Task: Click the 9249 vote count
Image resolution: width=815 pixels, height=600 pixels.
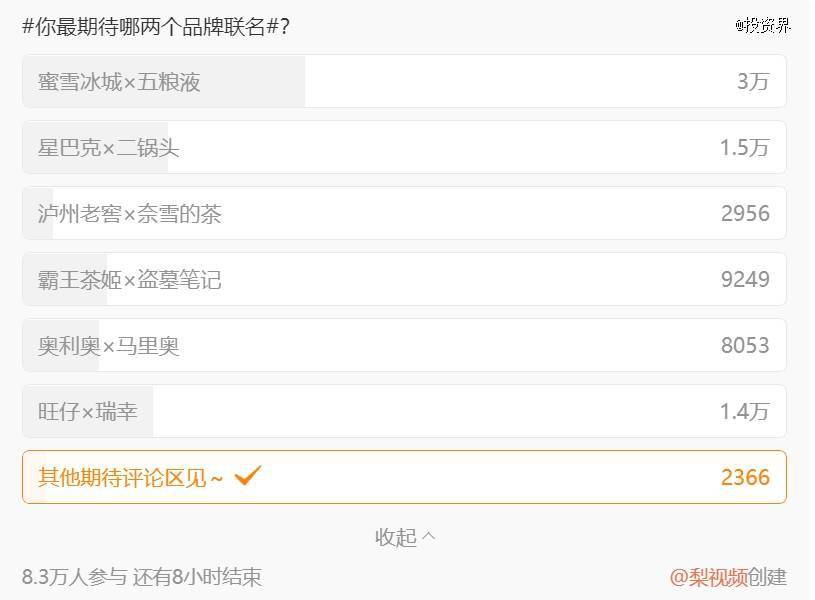Action: click(x=745, y=280)
